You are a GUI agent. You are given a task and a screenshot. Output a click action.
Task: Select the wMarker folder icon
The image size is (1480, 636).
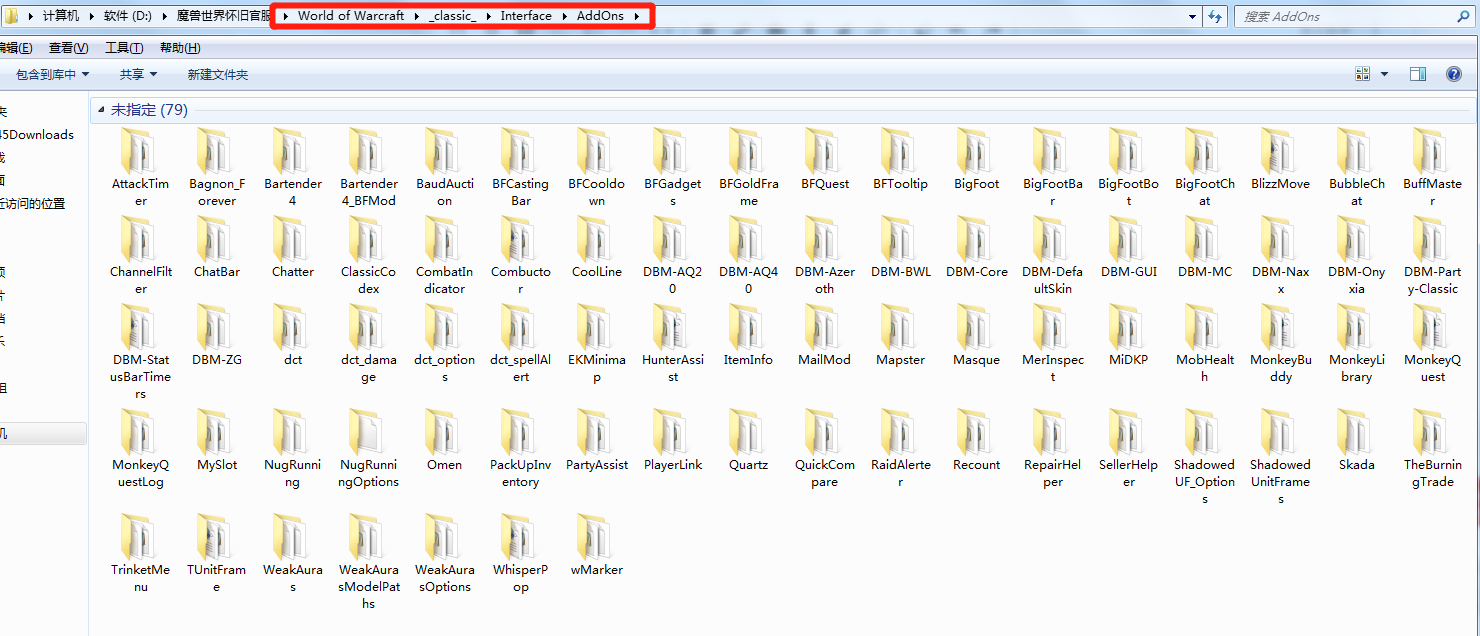point(596,536)
